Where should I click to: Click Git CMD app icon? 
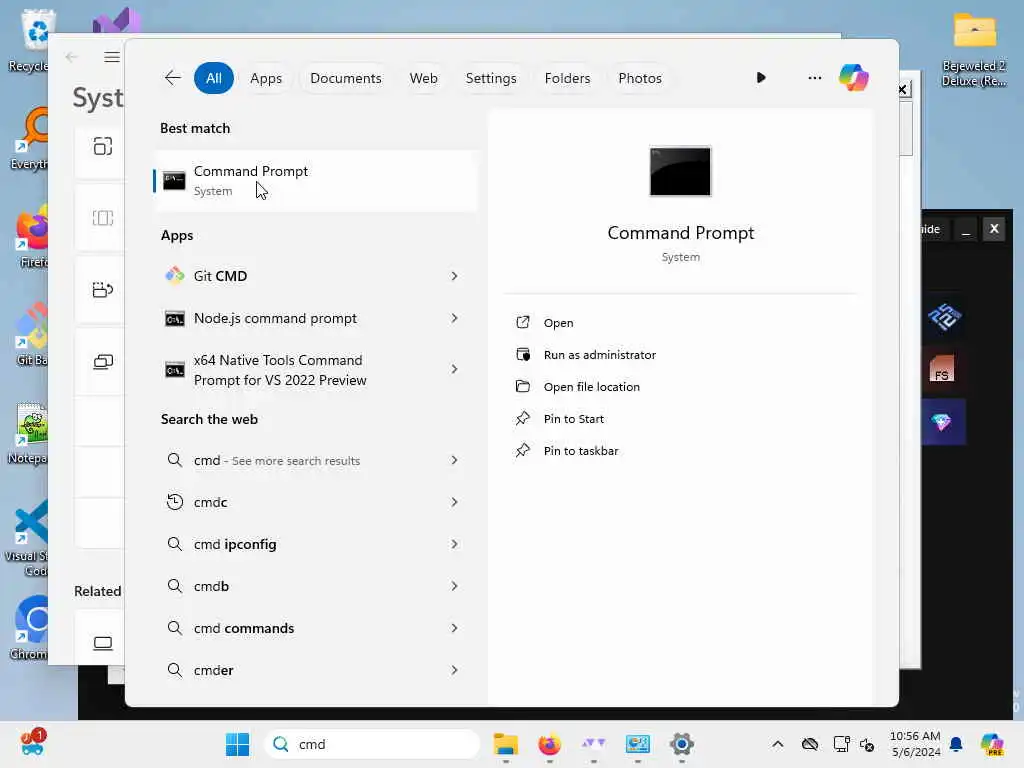click(x=174, y=276)
